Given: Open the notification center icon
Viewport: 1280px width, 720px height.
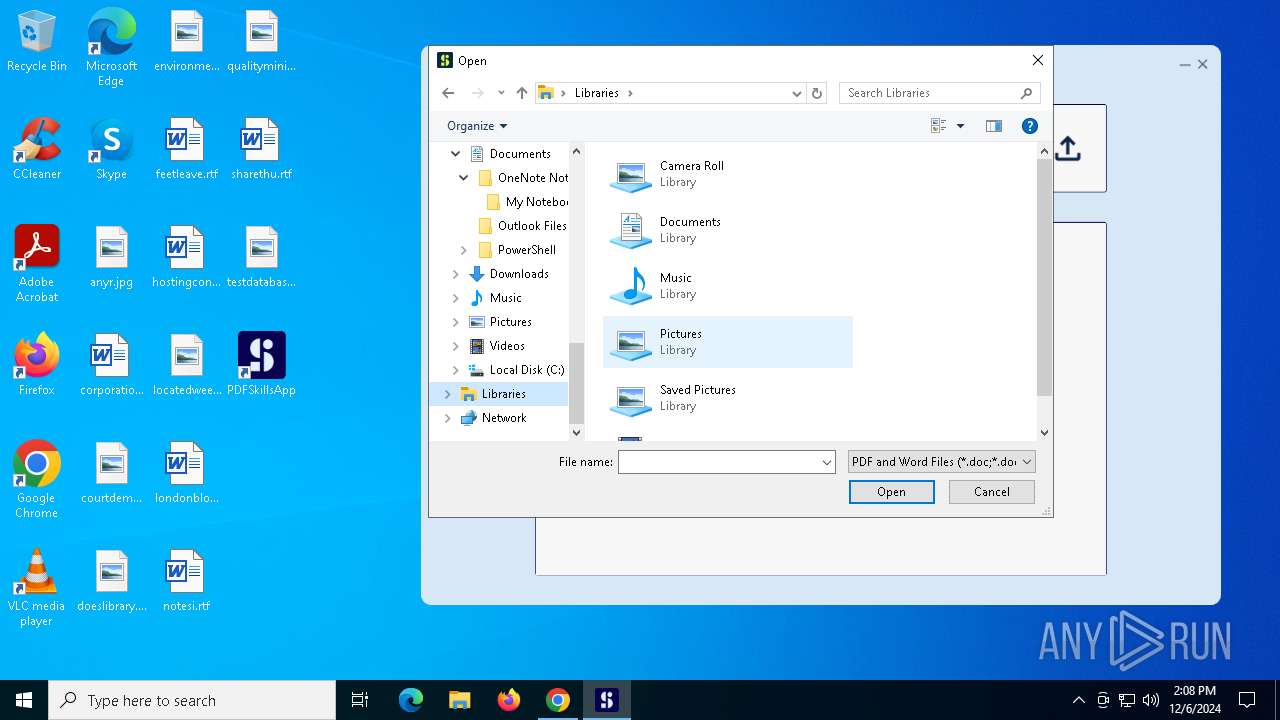Looking at the screenshot, I should point(1247,700).
